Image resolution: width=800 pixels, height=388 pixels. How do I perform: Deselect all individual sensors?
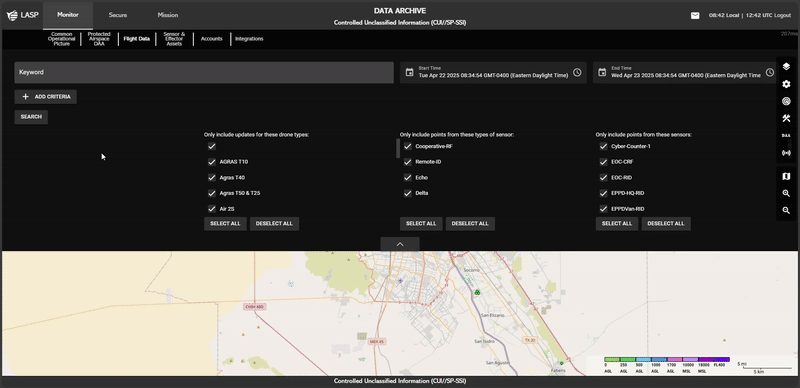666,224
